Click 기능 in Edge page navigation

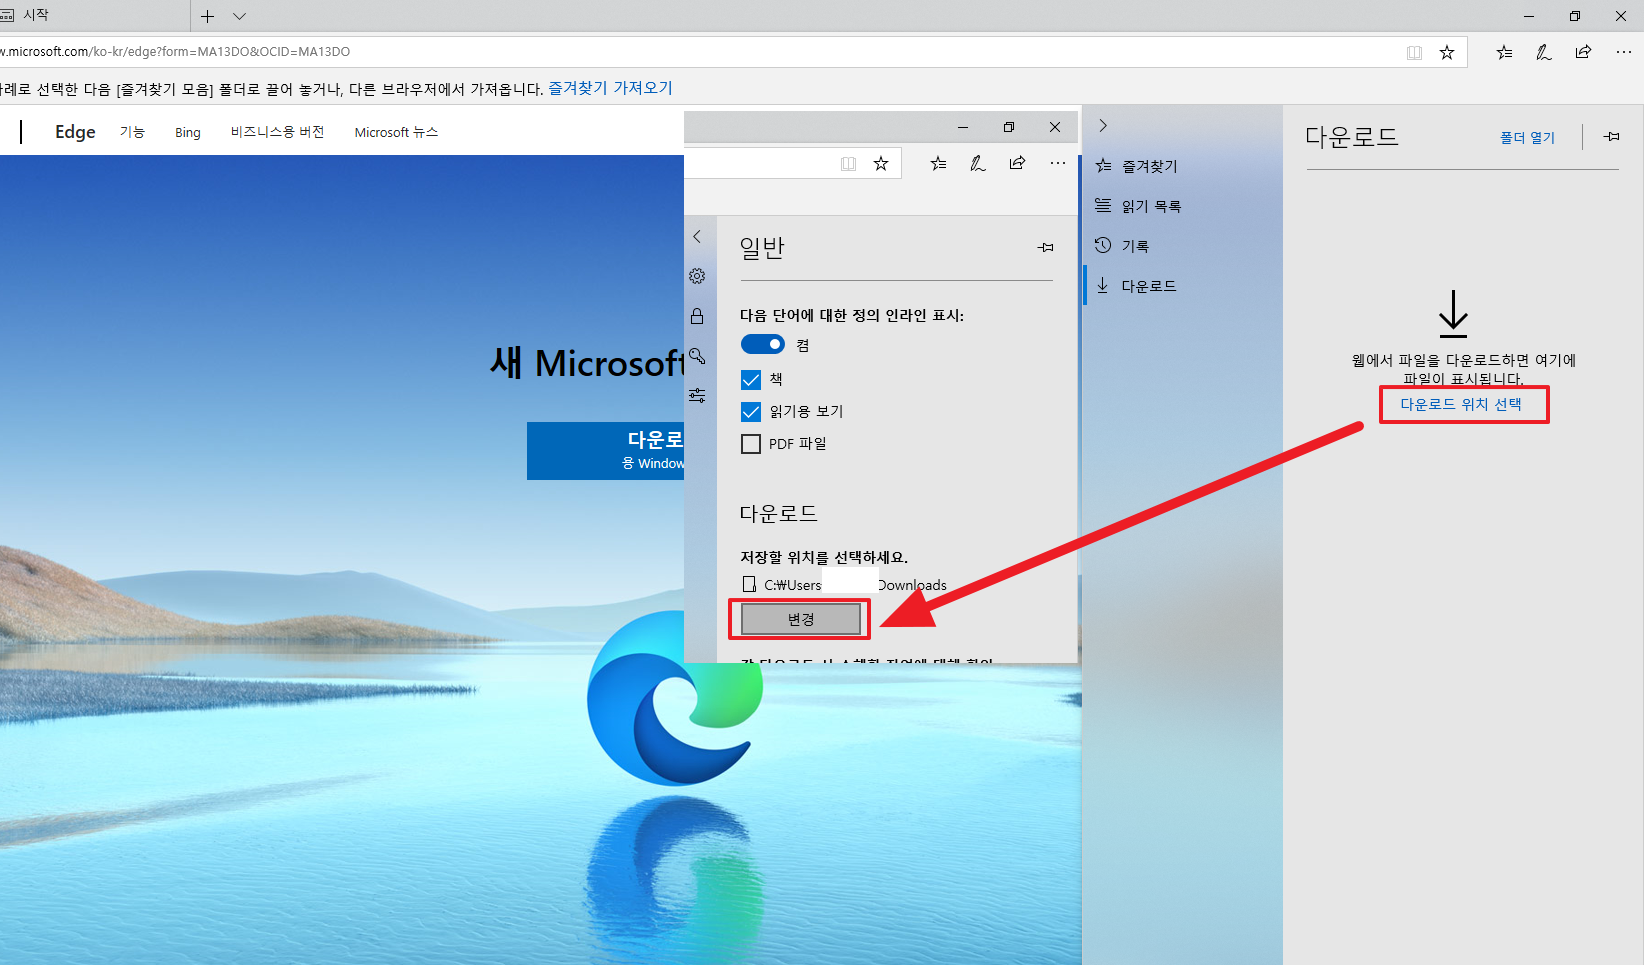132,132
